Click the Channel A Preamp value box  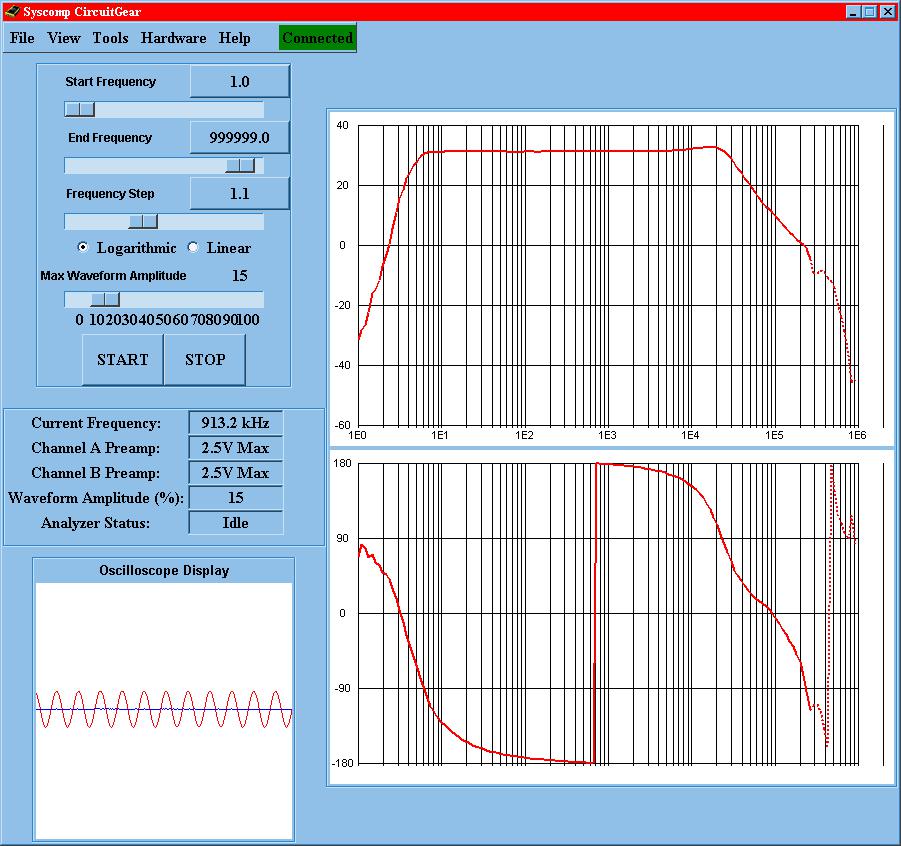click(235, 448)
